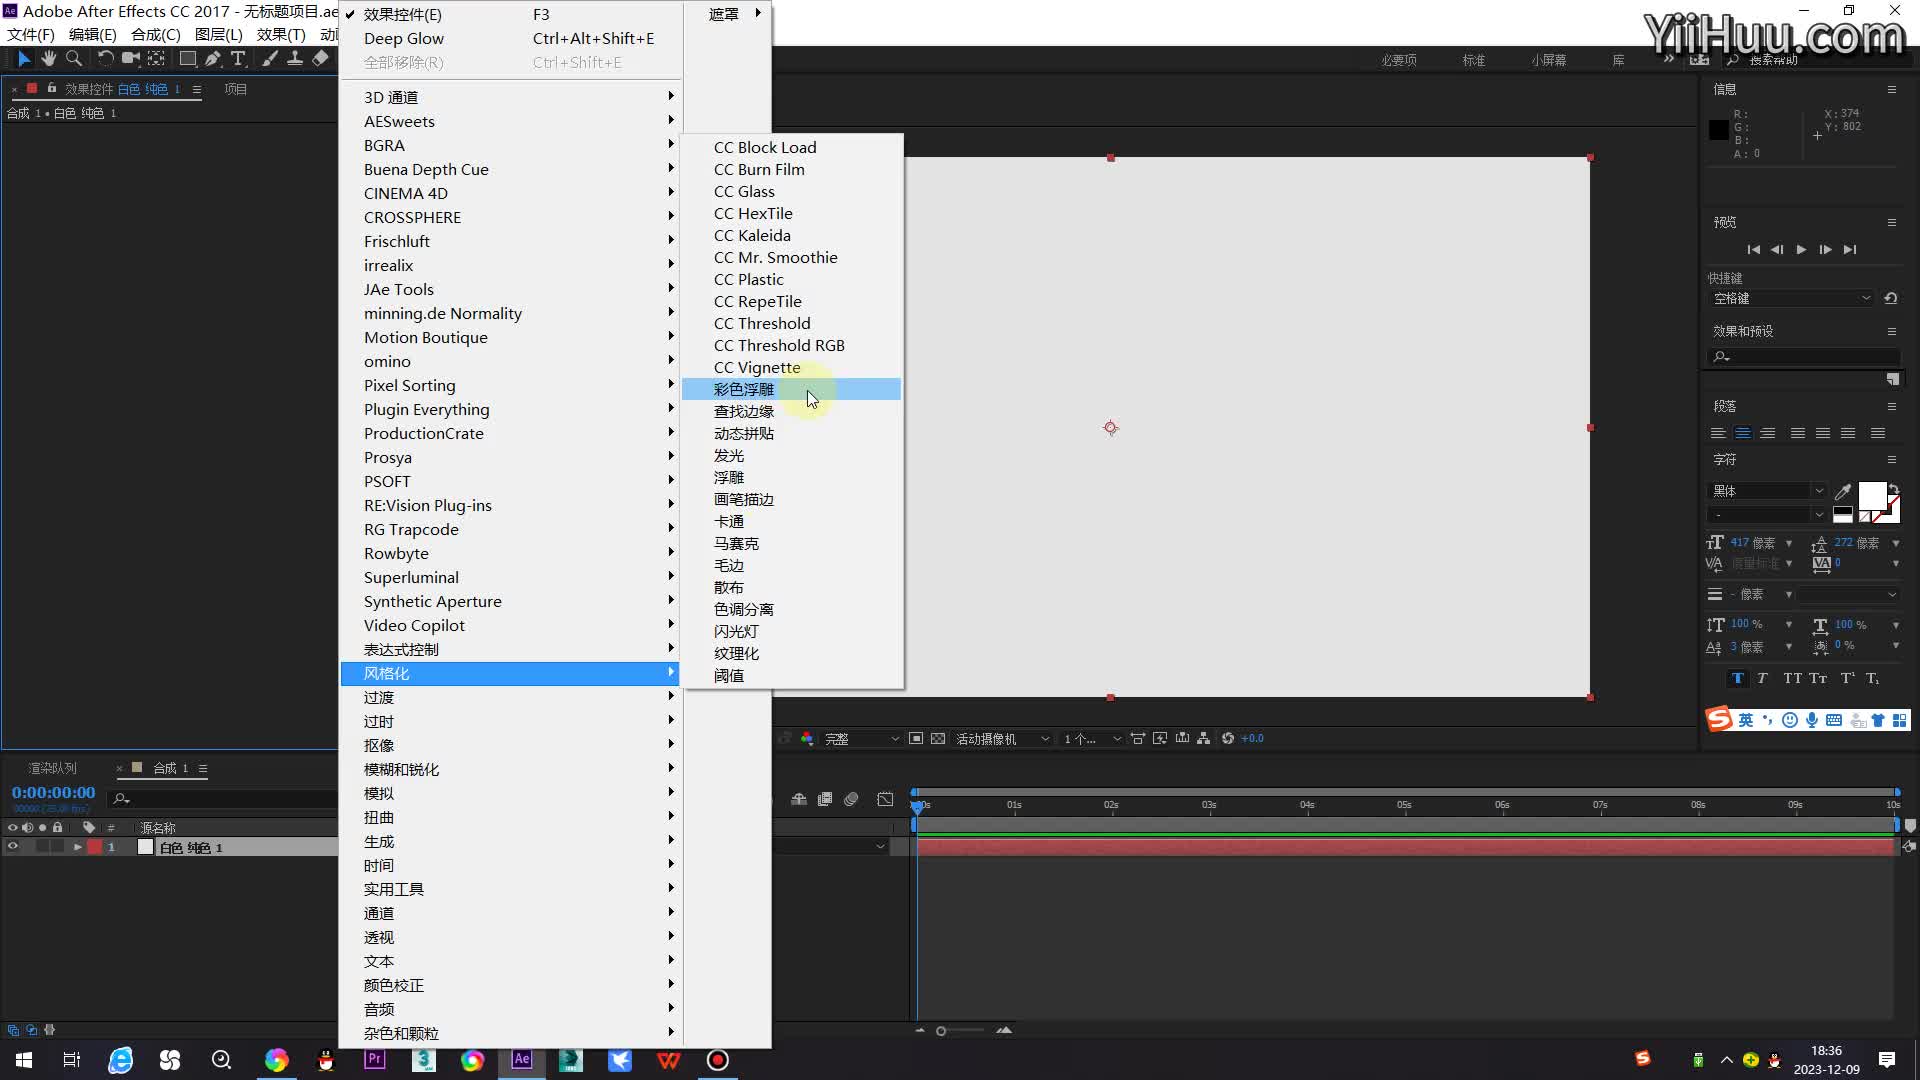Select the 白色 纯色 1 layer
Image resolution: width=1920 pixels, height=1080 pixels.
(191, 848)
